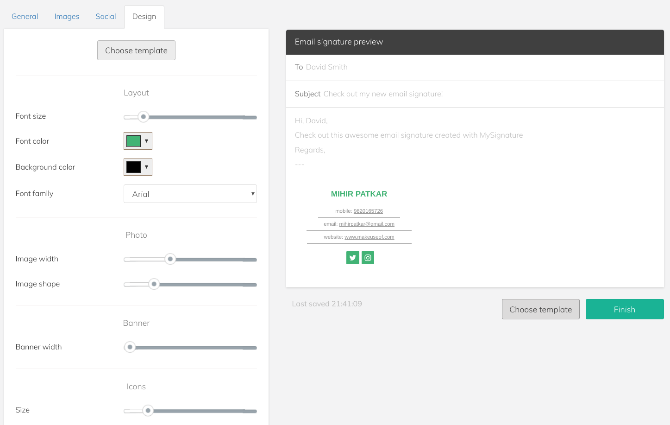Viewport: 670px width, 425px height.
Task: Click the 'Regards,' line in preview
Action: (310, 150)
